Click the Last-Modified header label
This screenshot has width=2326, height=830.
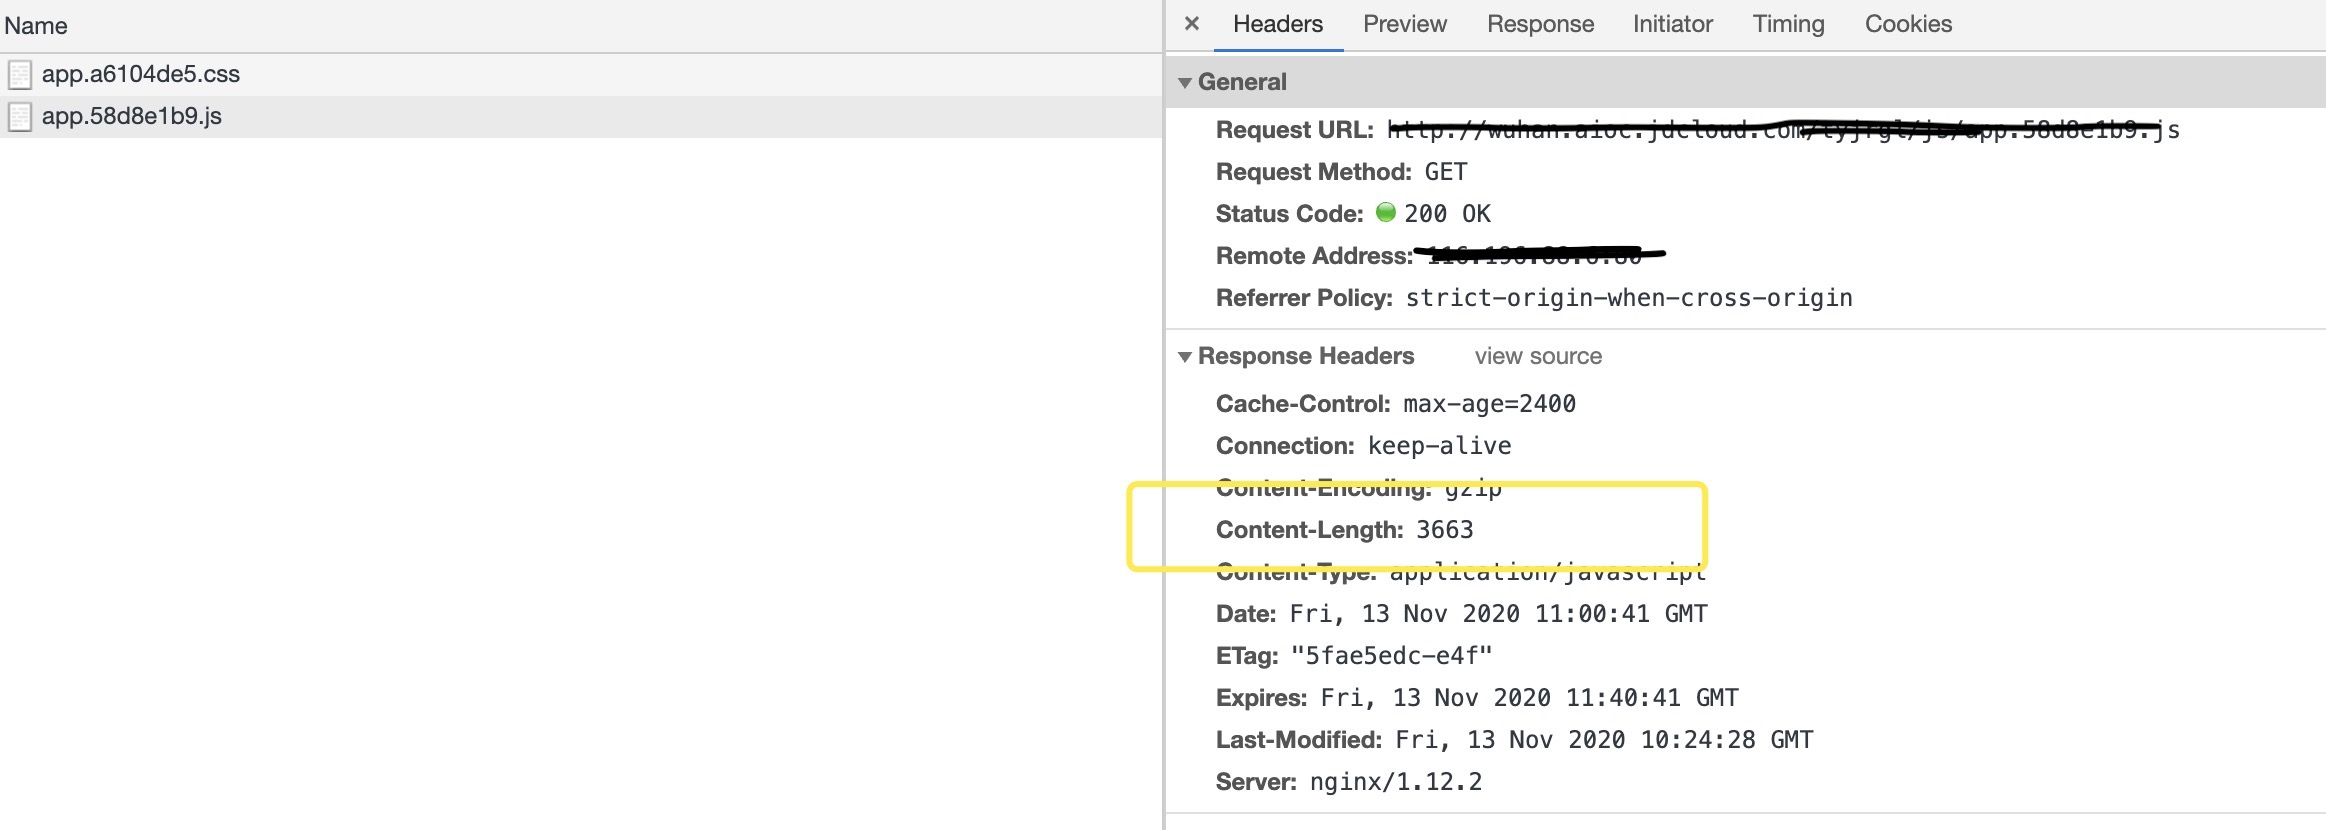[x=1299, y=740]
